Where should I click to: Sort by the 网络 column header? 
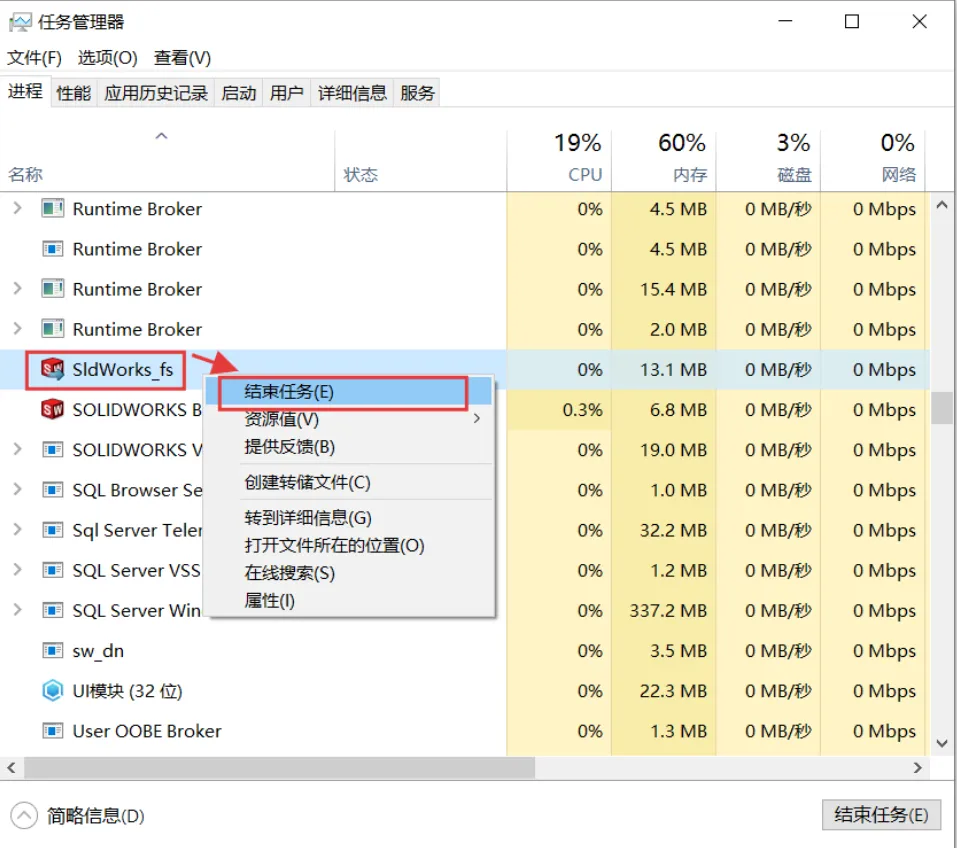872,161
